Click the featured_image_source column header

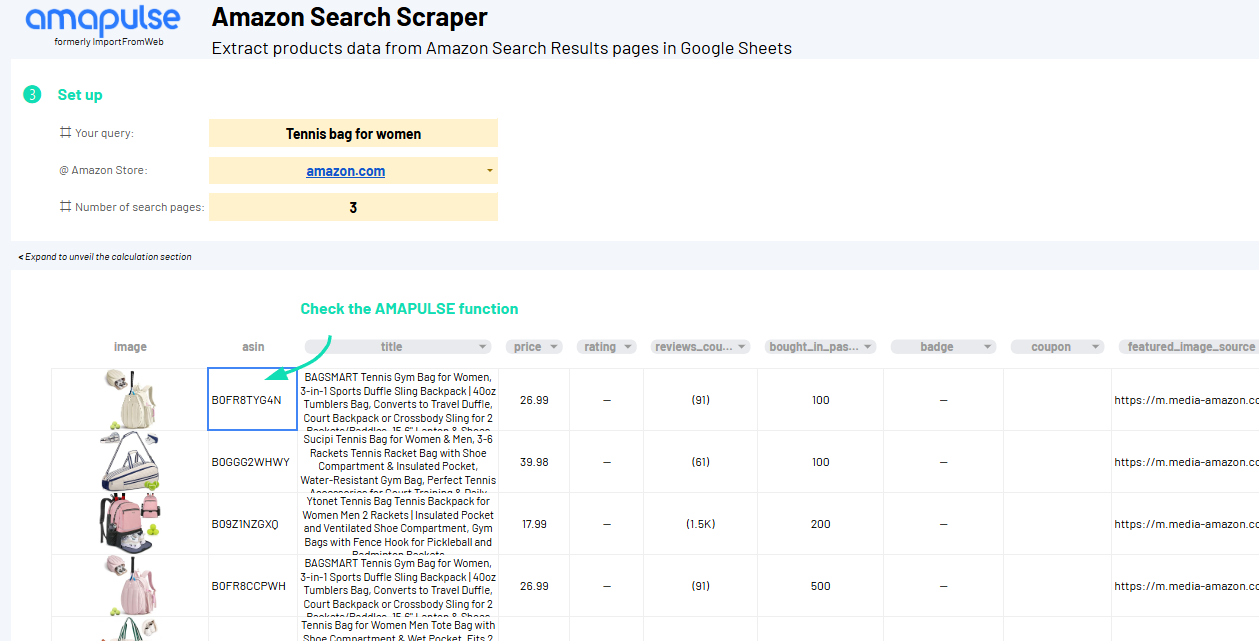pyautogui.click(x=1190, y=347)
